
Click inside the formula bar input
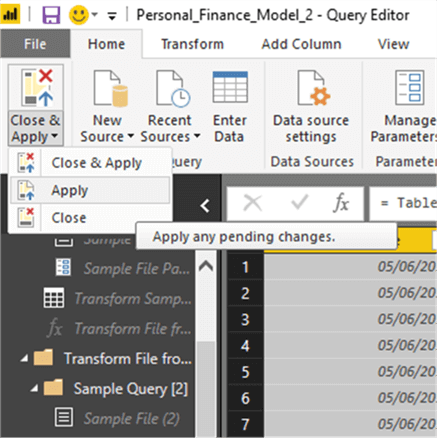[403, 203]
